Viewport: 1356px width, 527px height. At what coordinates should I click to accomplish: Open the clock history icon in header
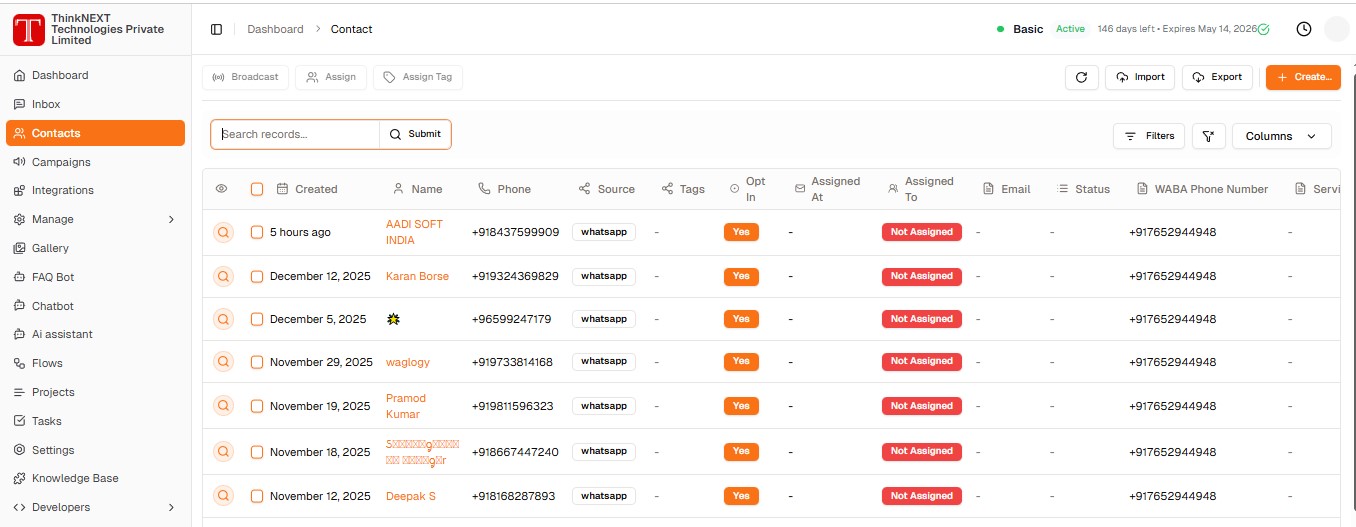(x=1303, y=29)
